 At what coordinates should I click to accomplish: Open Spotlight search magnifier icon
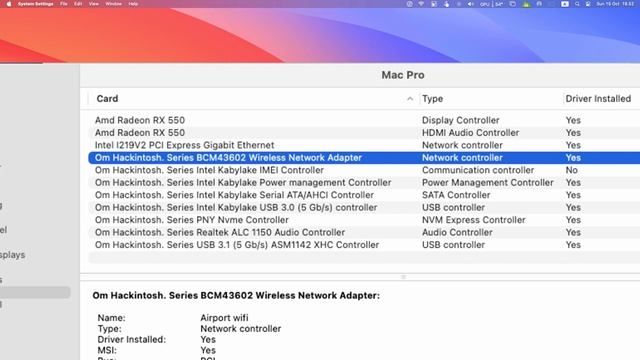click(x=577, y=4)
